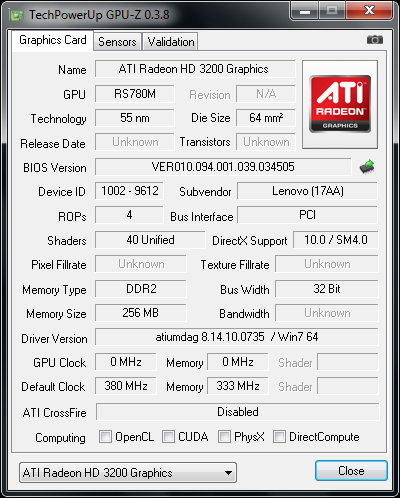Select the Name field ATI Radeon HD 3200

click(x=195, y=69)
